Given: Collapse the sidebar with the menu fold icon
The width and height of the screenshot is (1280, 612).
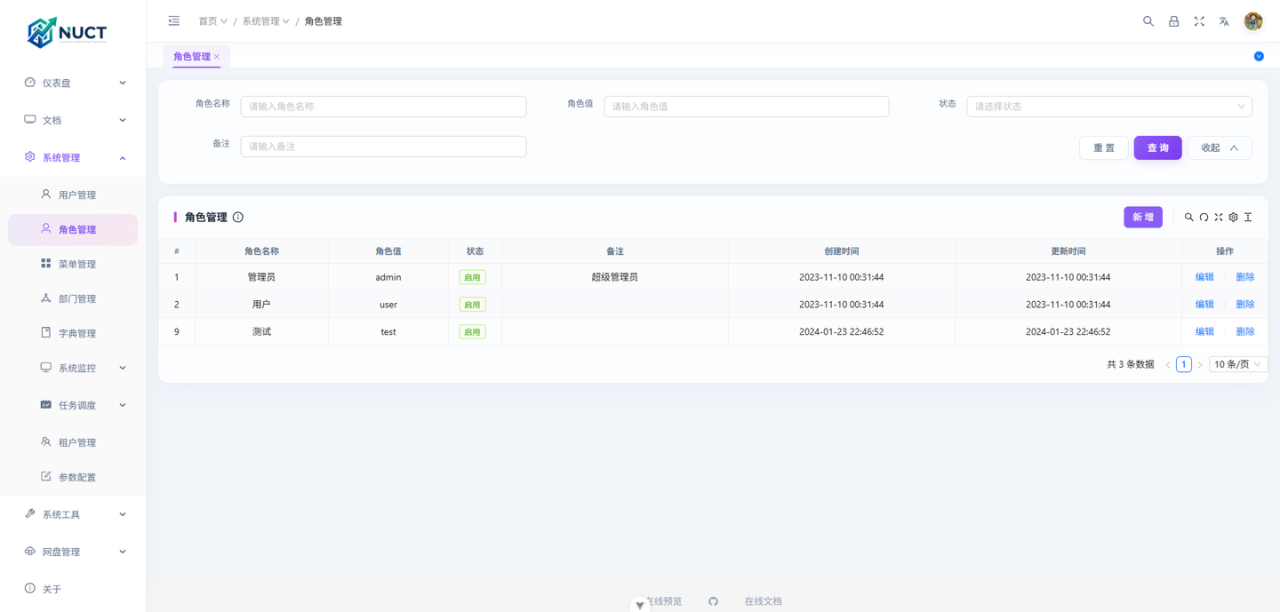Looking at the screenshot, I should click(x=174, y=21).
